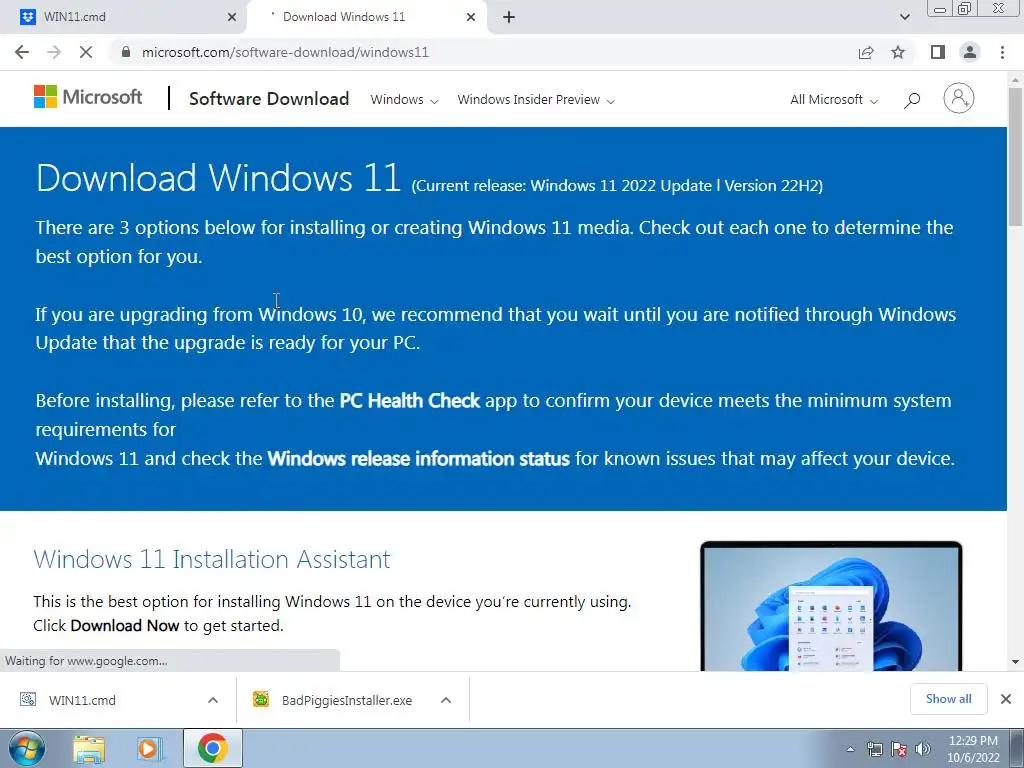
Task: Click the Download Windows 11 title text
Action: [218, 178]
